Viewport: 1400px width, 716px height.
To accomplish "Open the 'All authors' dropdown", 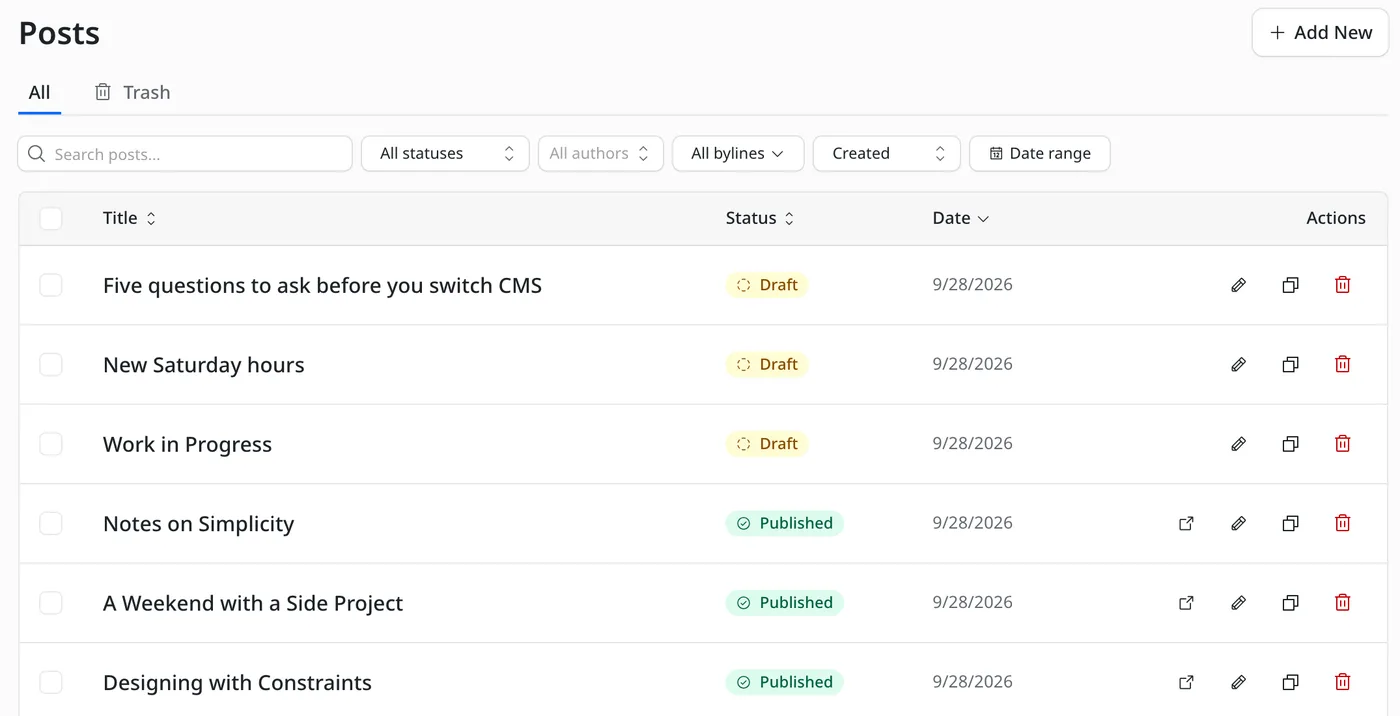I will [600, 154].
